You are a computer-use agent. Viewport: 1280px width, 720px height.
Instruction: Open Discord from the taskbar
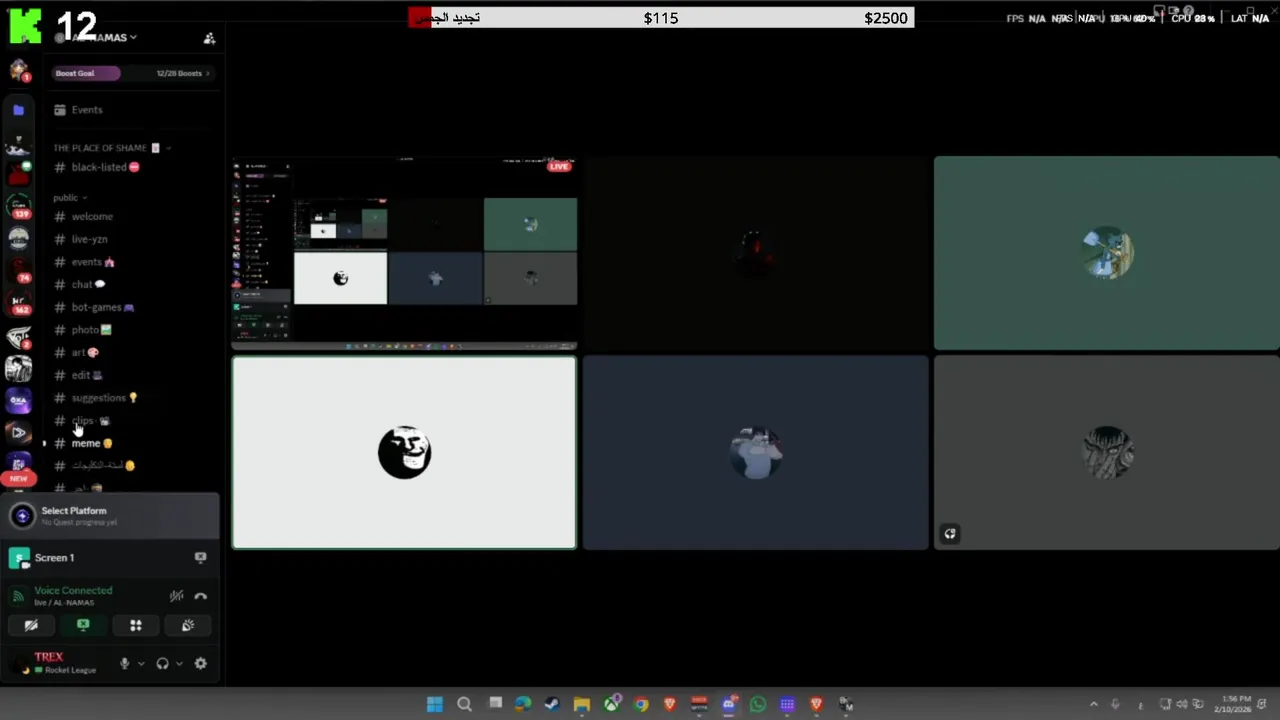coord(728,705)
